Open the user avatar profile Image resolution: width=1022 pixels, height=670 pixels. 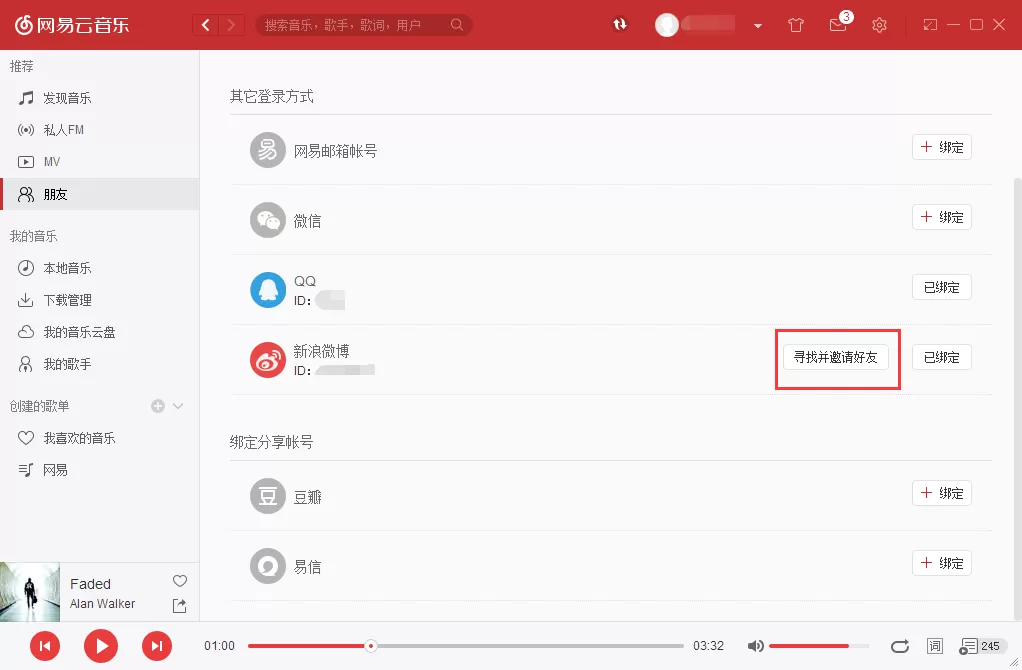[666, 25]
